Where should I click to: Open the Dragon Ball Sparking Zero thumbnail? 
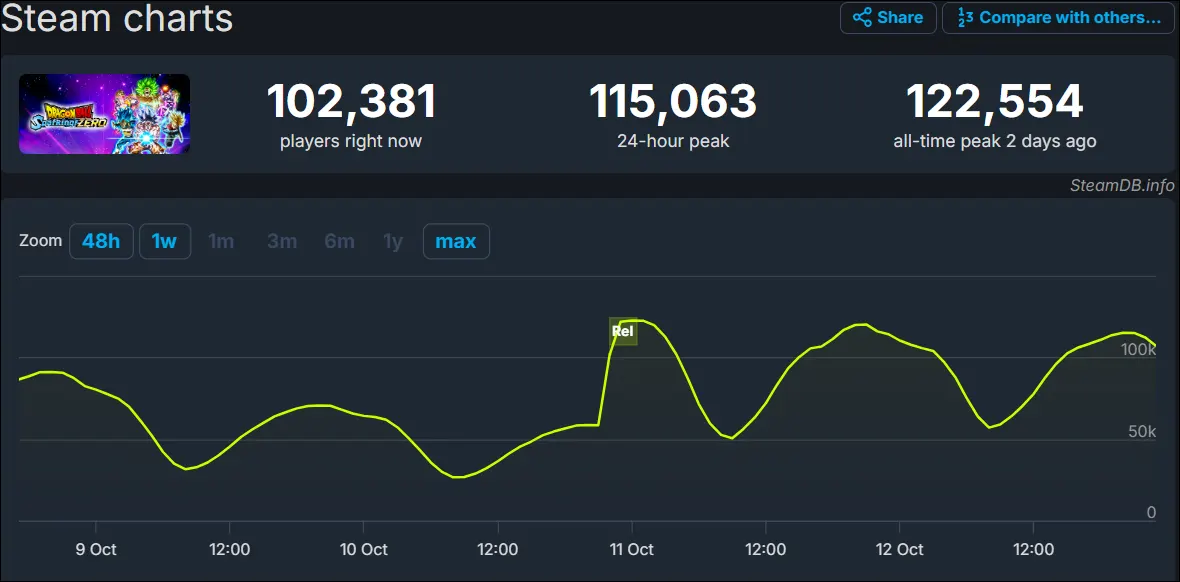104,114
